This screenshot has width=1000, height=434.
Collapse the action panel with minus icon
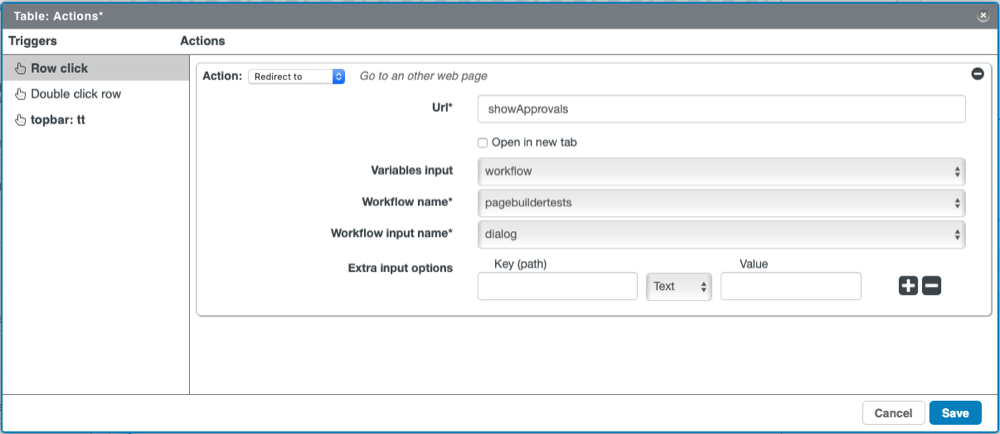point(977,74)
